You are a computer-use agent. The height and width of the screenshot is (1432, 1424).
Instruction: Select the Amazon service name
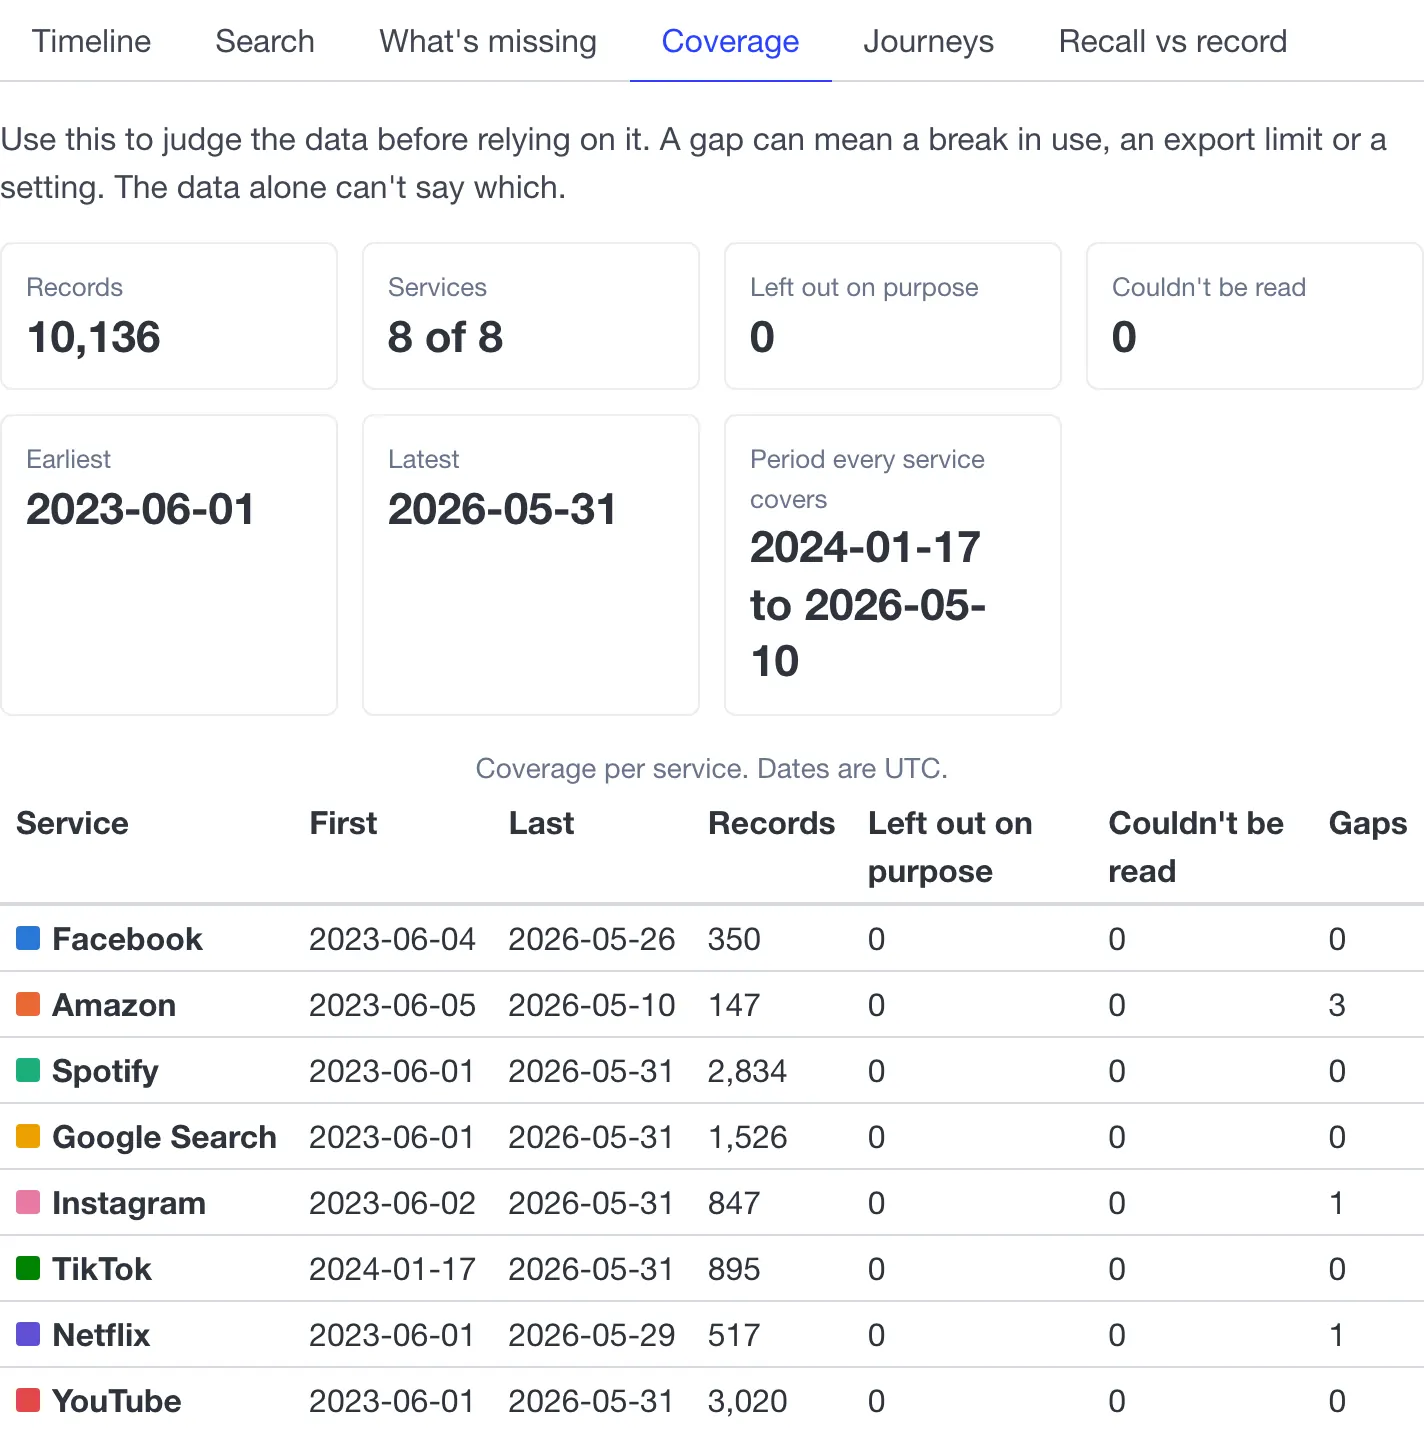pyautogui.click(x=114, y=1005)
